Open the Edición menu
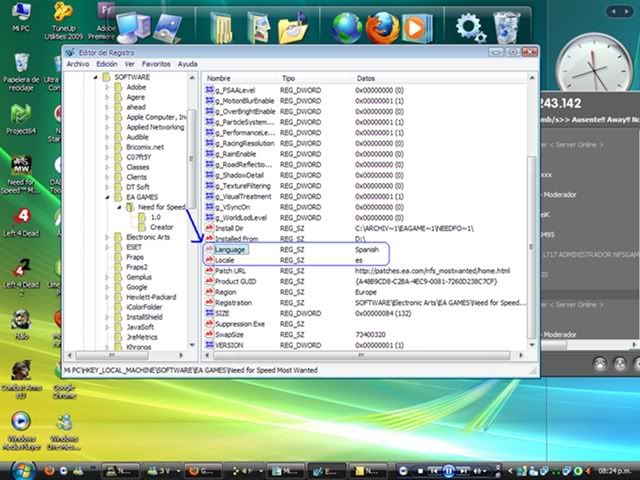640x480 pixels. 107,64
